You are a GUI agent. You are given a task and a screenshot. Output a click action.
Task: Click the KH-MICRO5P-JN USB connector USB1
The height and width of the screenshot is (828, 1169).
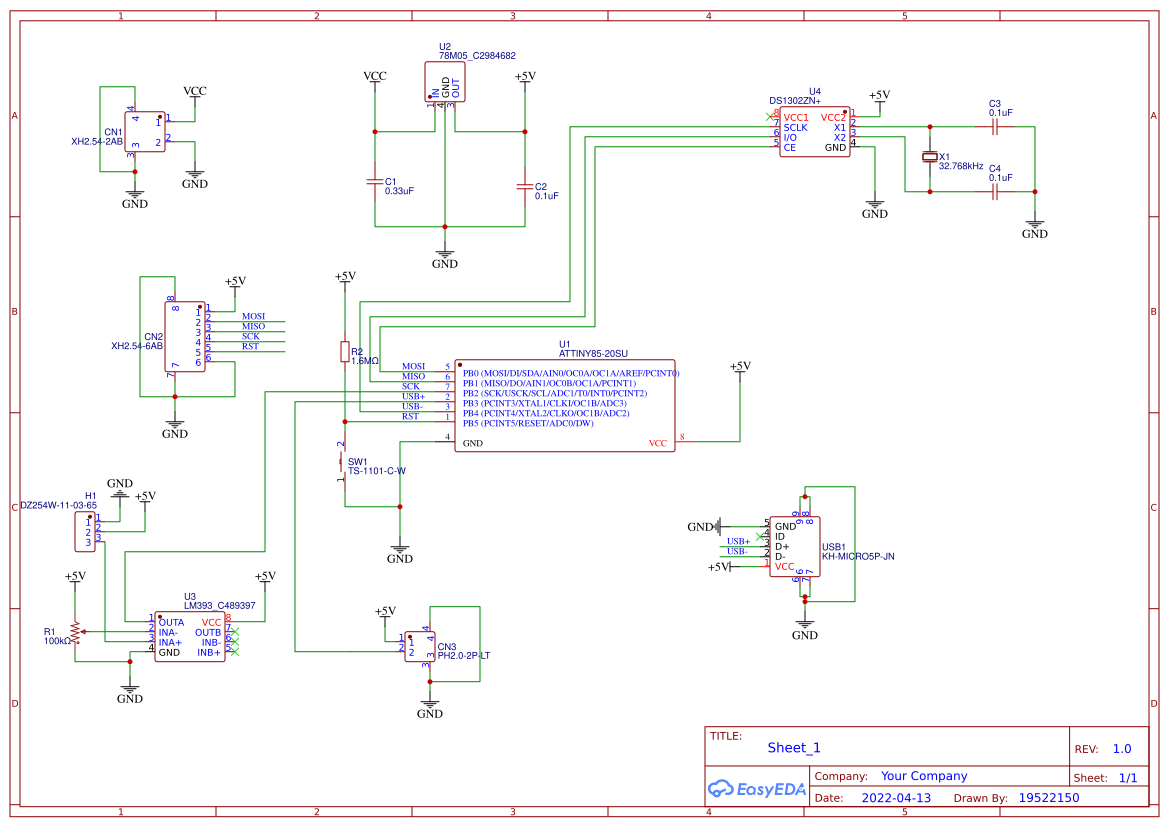795,545
